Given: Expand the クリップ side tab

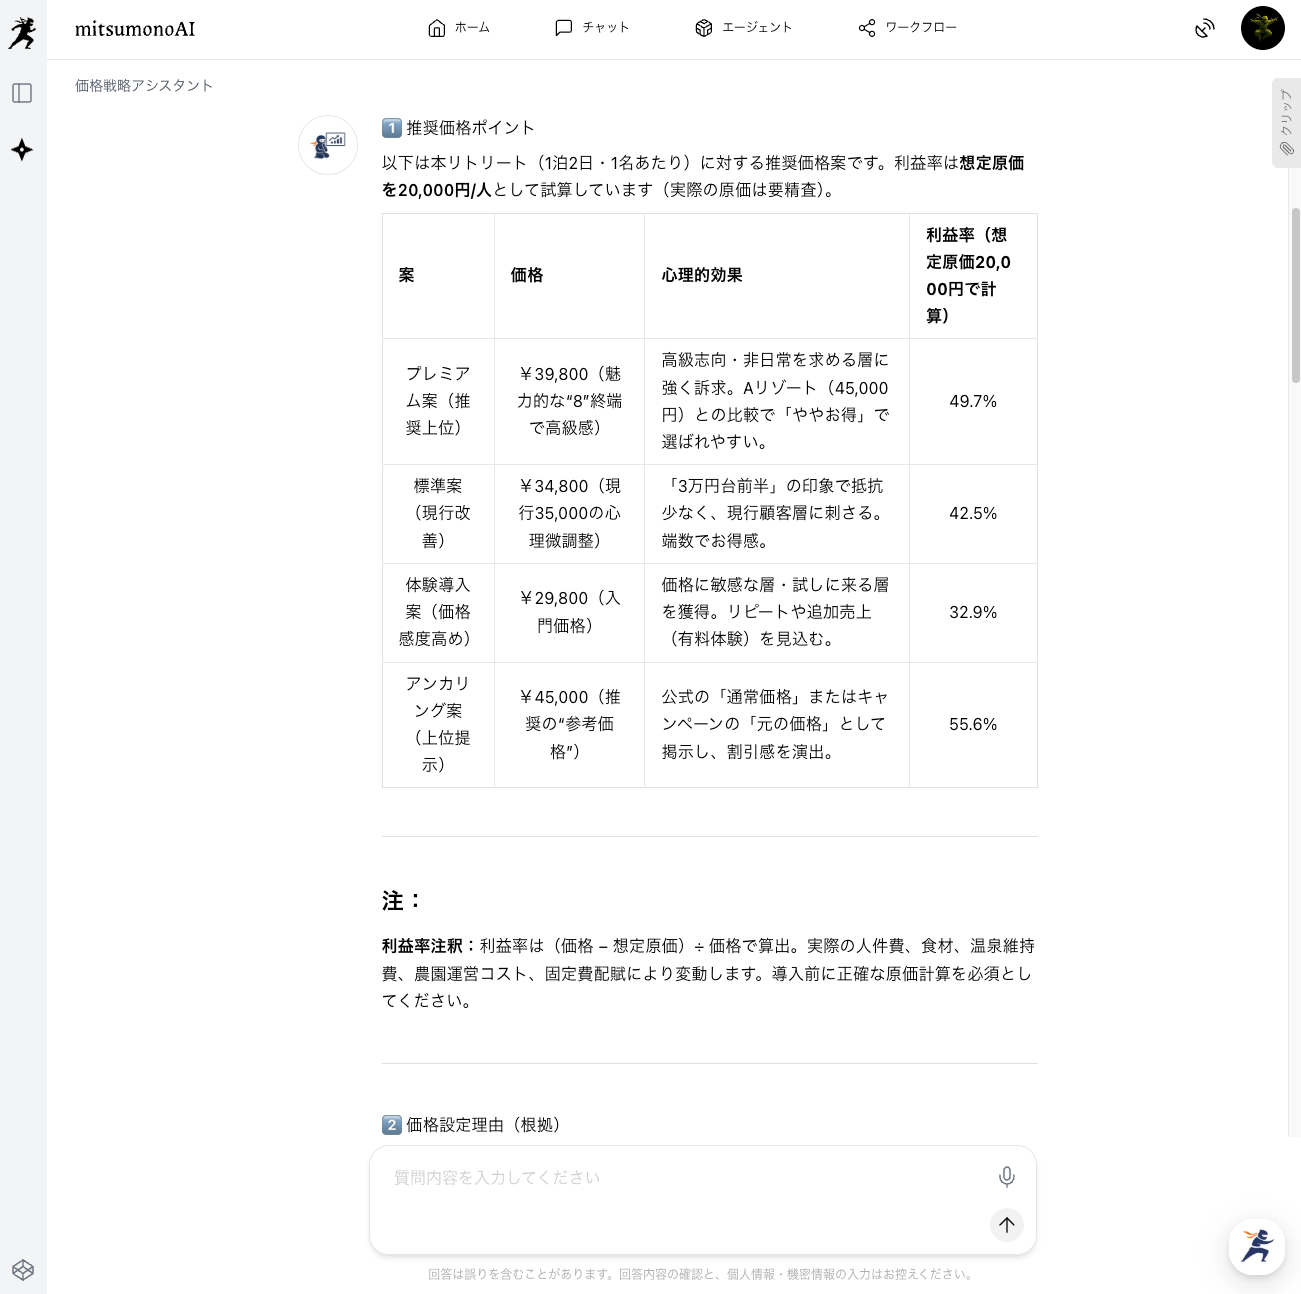Looking at the screenshot, I should (x=1286, y=123).
